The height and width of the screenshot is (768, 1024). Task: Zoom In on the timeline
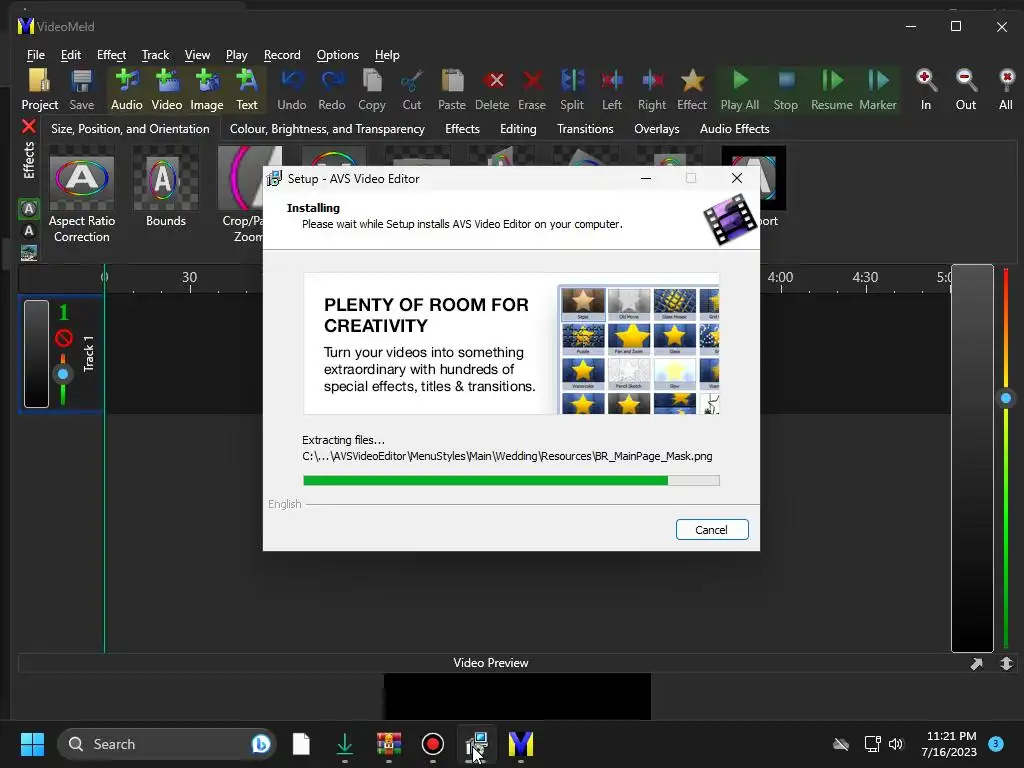click(x=926, y=89)
